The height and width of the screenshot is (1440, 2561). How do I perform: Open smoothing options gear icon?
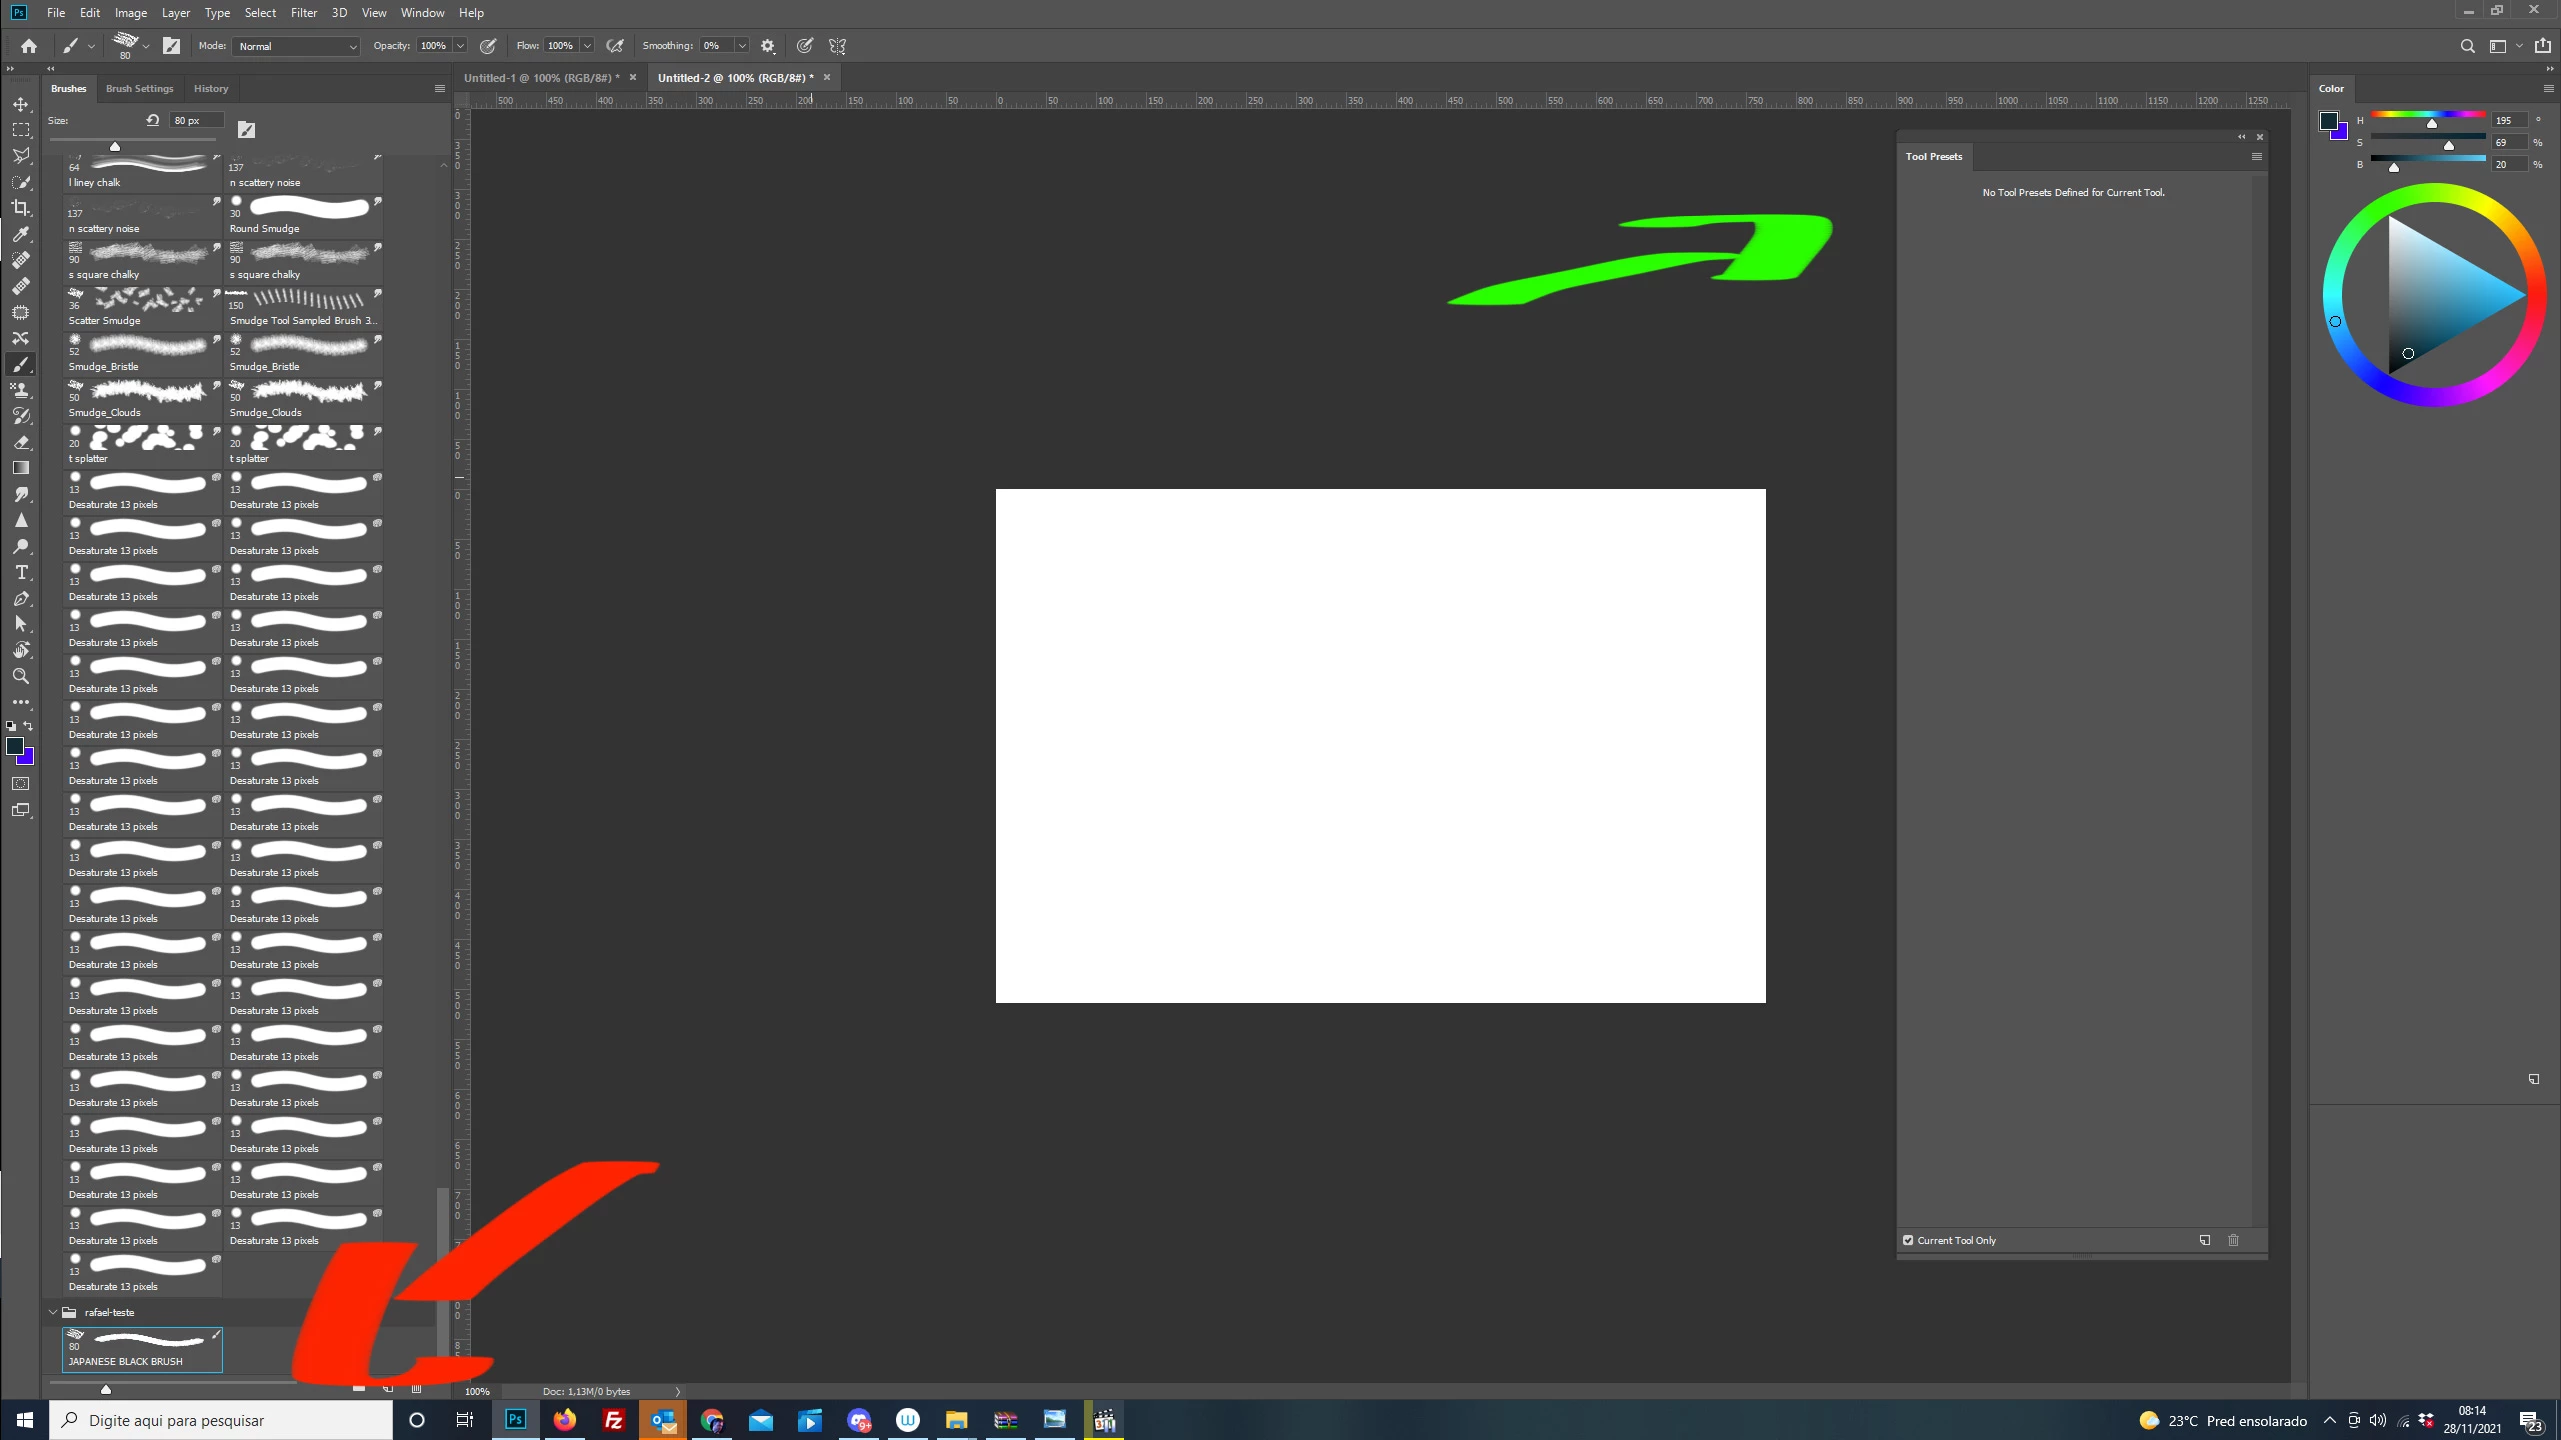click(x=768, y=46)
